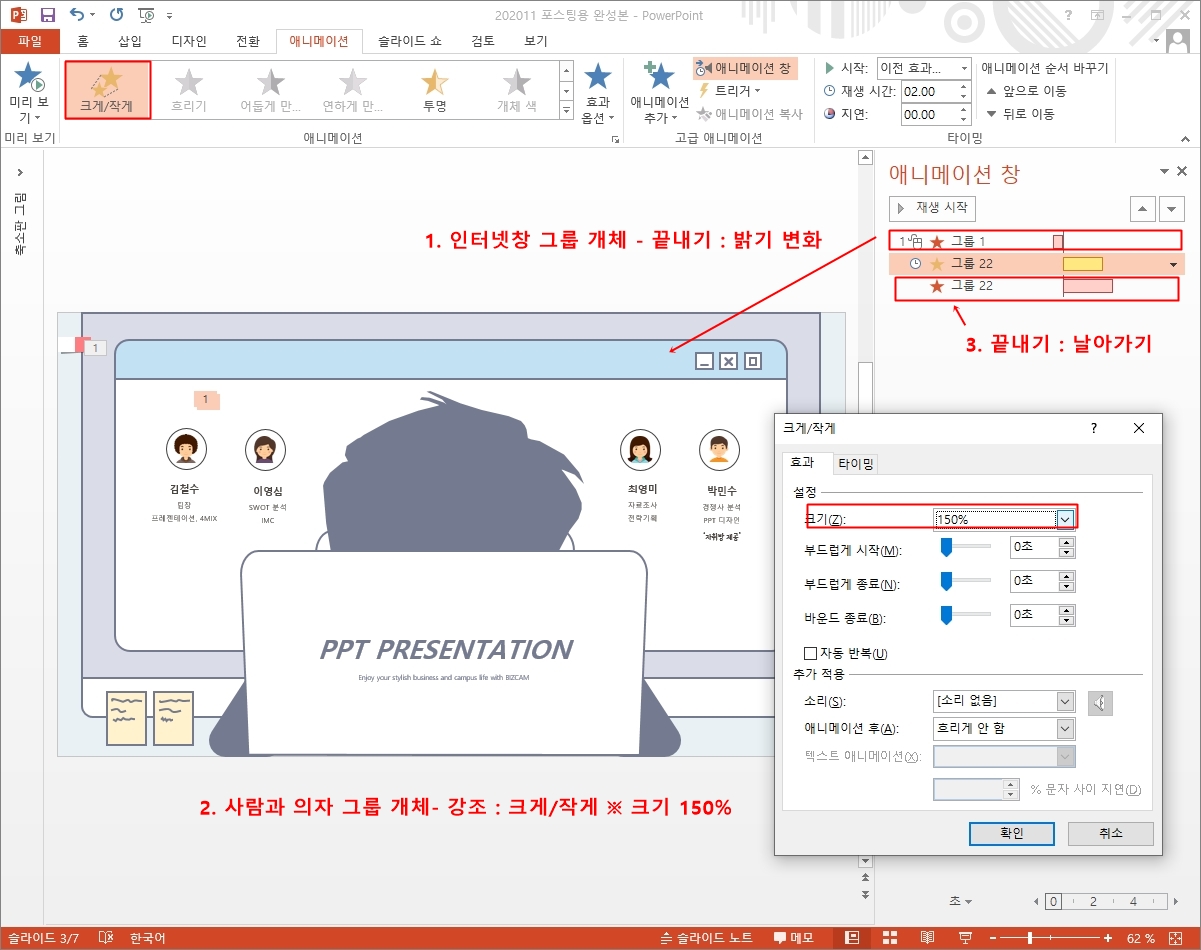Viewport: 1201px width, 950px height.
Task: Open animation pane options dropdown arrow
Action: pos(1163,172)
